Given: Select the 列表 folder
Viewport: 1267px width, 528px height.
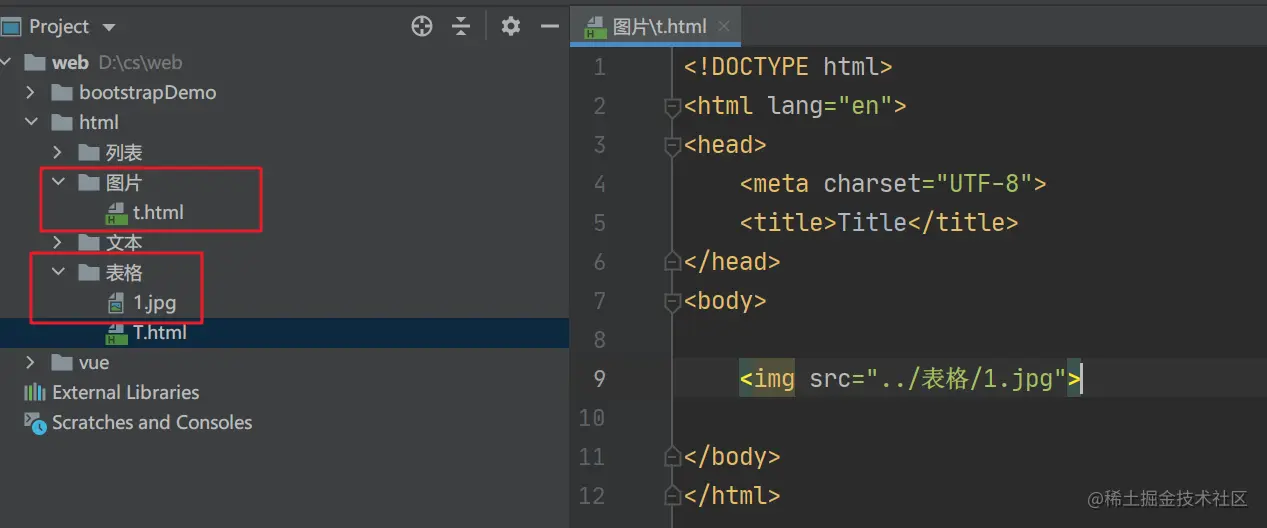Looking at the screenshot, I should coord(124,152).
